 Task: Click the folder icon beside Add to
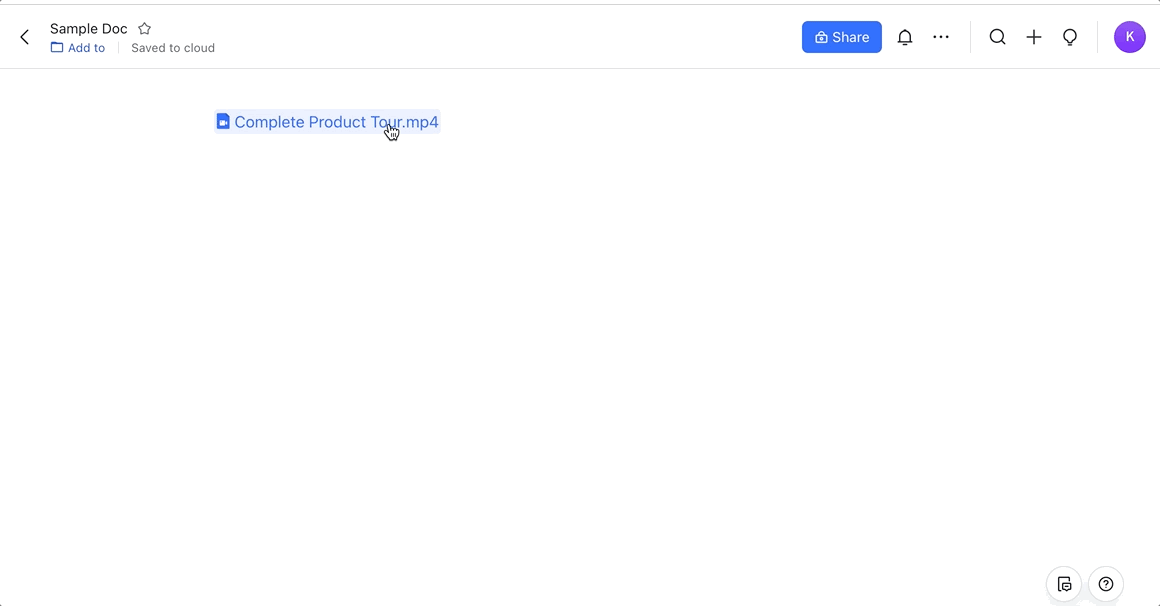click(57, 48)
